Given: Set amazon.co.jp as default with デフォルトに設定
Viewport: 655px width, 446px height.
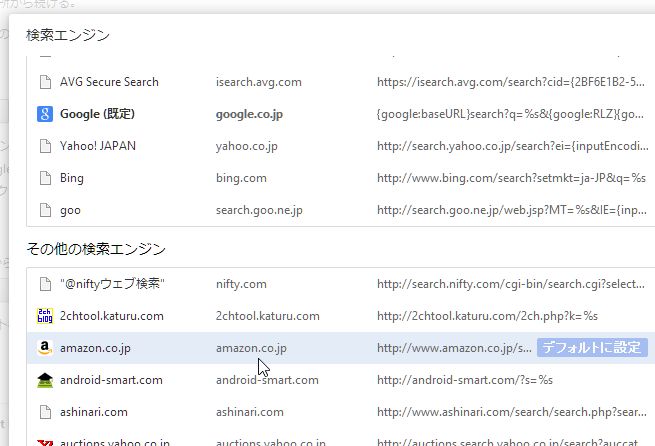Looking at the screenshot, I should pyautogui.click(x=592, y=347).
